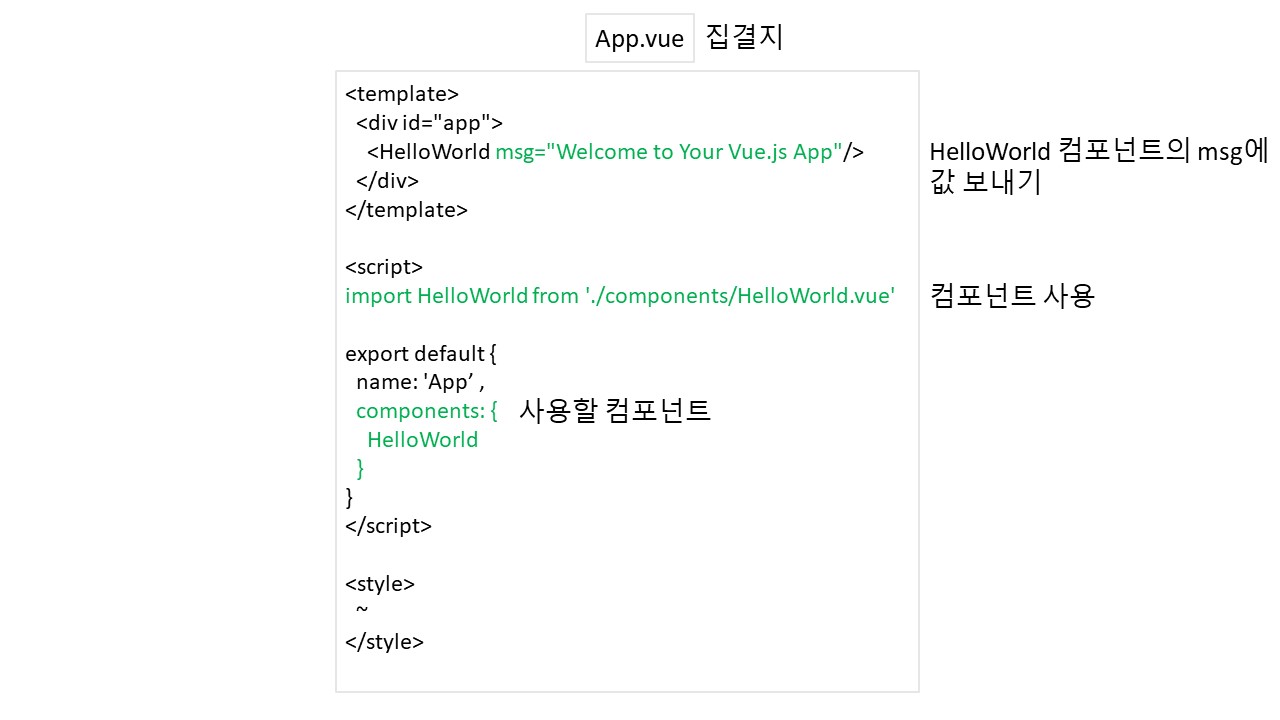Click the name: 'App' line
This screenshot has width=1280, height=720.
tap(420, 382)
